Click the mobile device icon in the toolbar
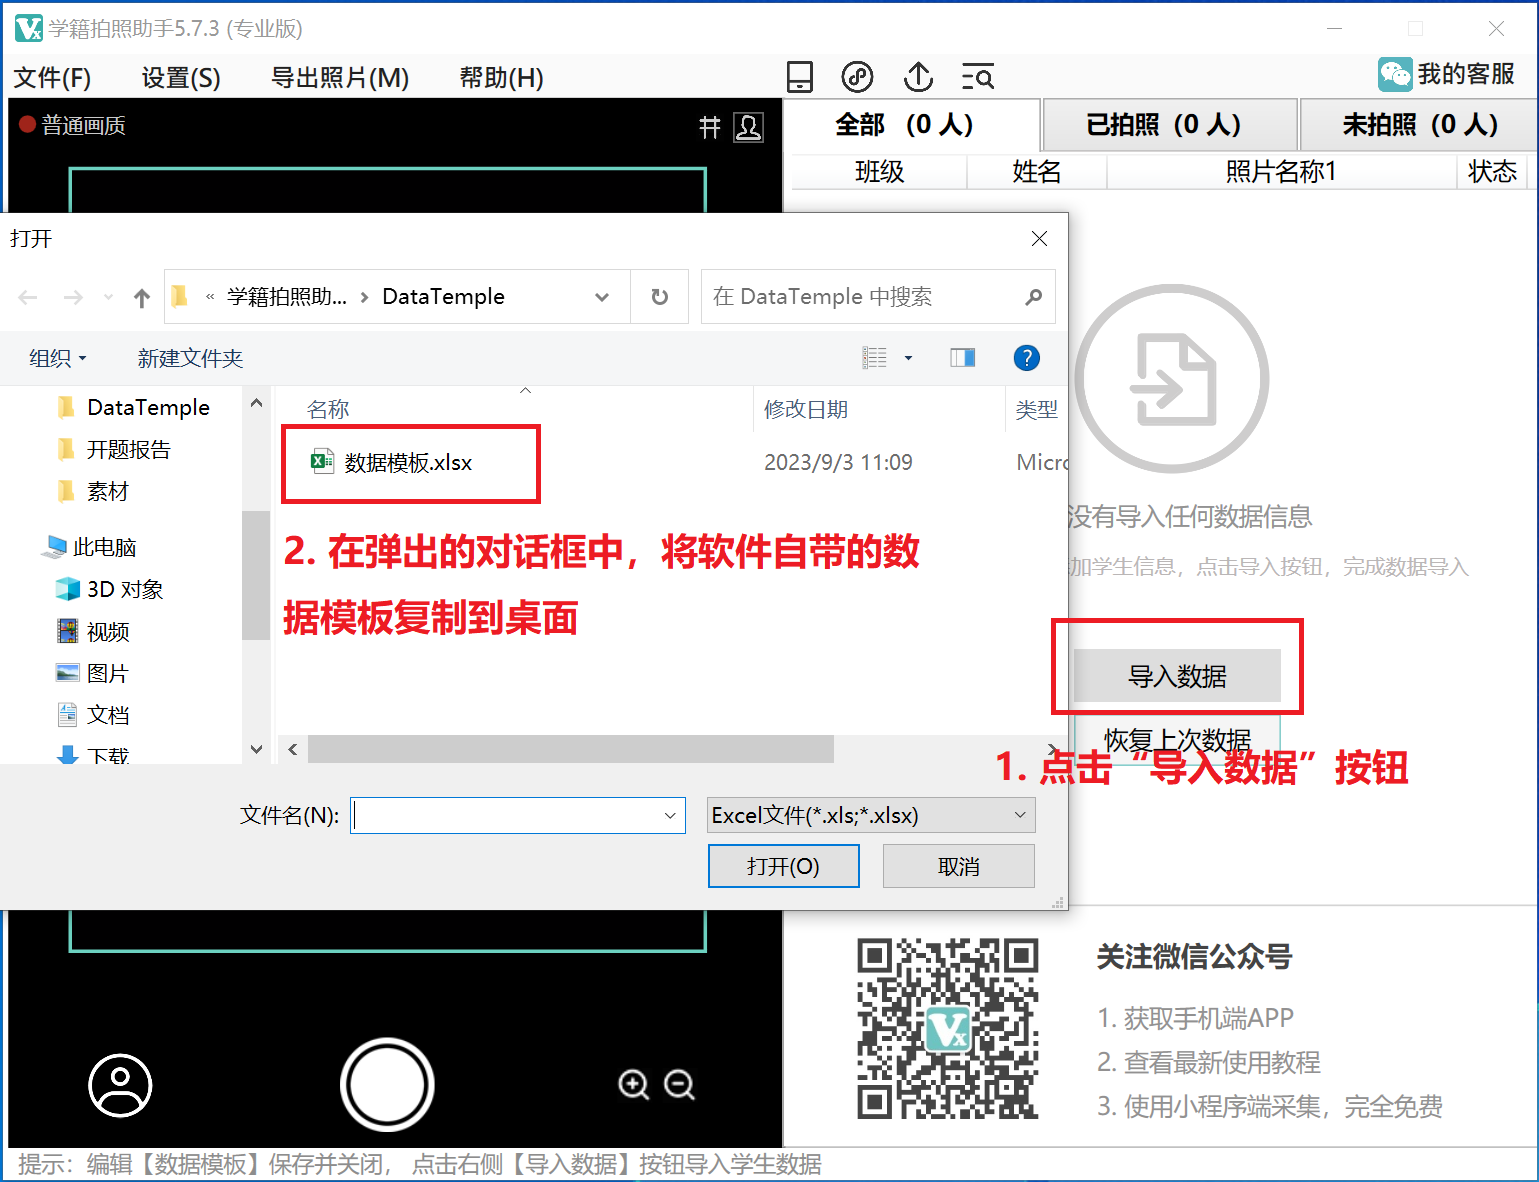Viewport: 1539px width, 1182px height. point(800,76)
